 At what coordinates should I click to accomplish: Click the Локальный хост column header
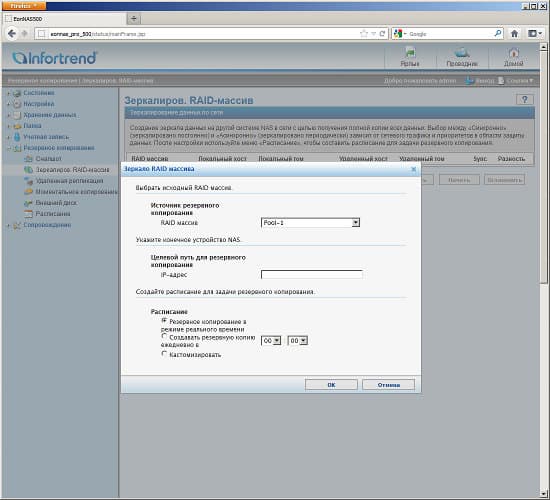point(222,159)
